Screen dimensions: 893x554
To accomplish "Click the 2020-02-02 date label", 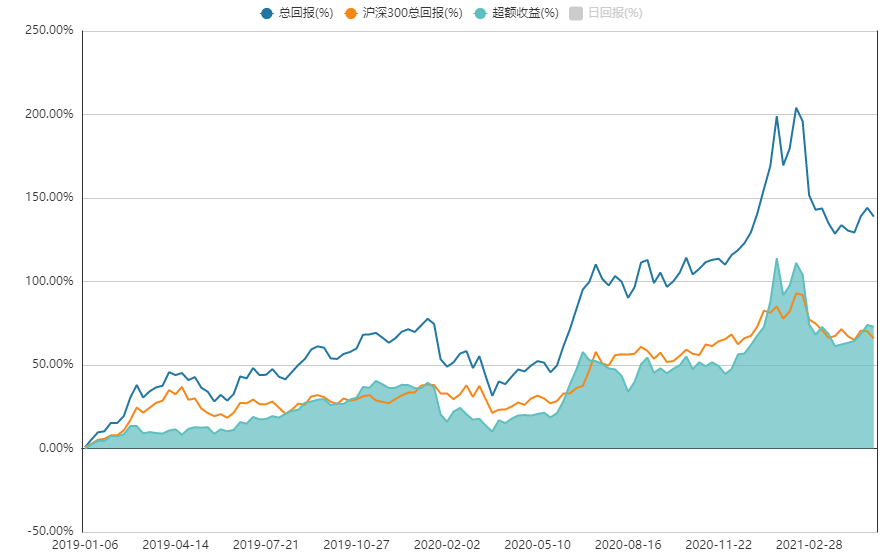I will point(447,545).
